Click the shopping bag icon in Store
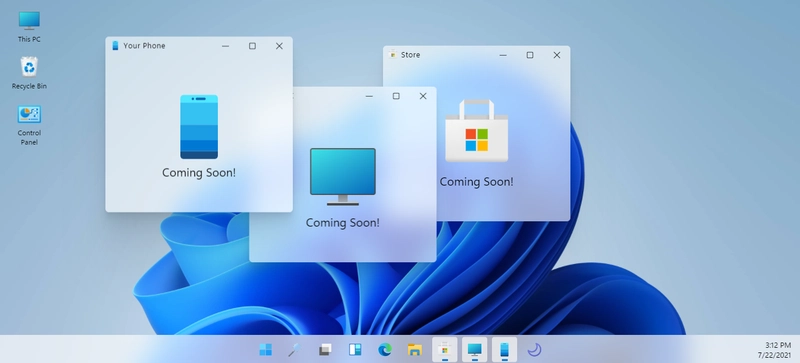 pos(477,131)
